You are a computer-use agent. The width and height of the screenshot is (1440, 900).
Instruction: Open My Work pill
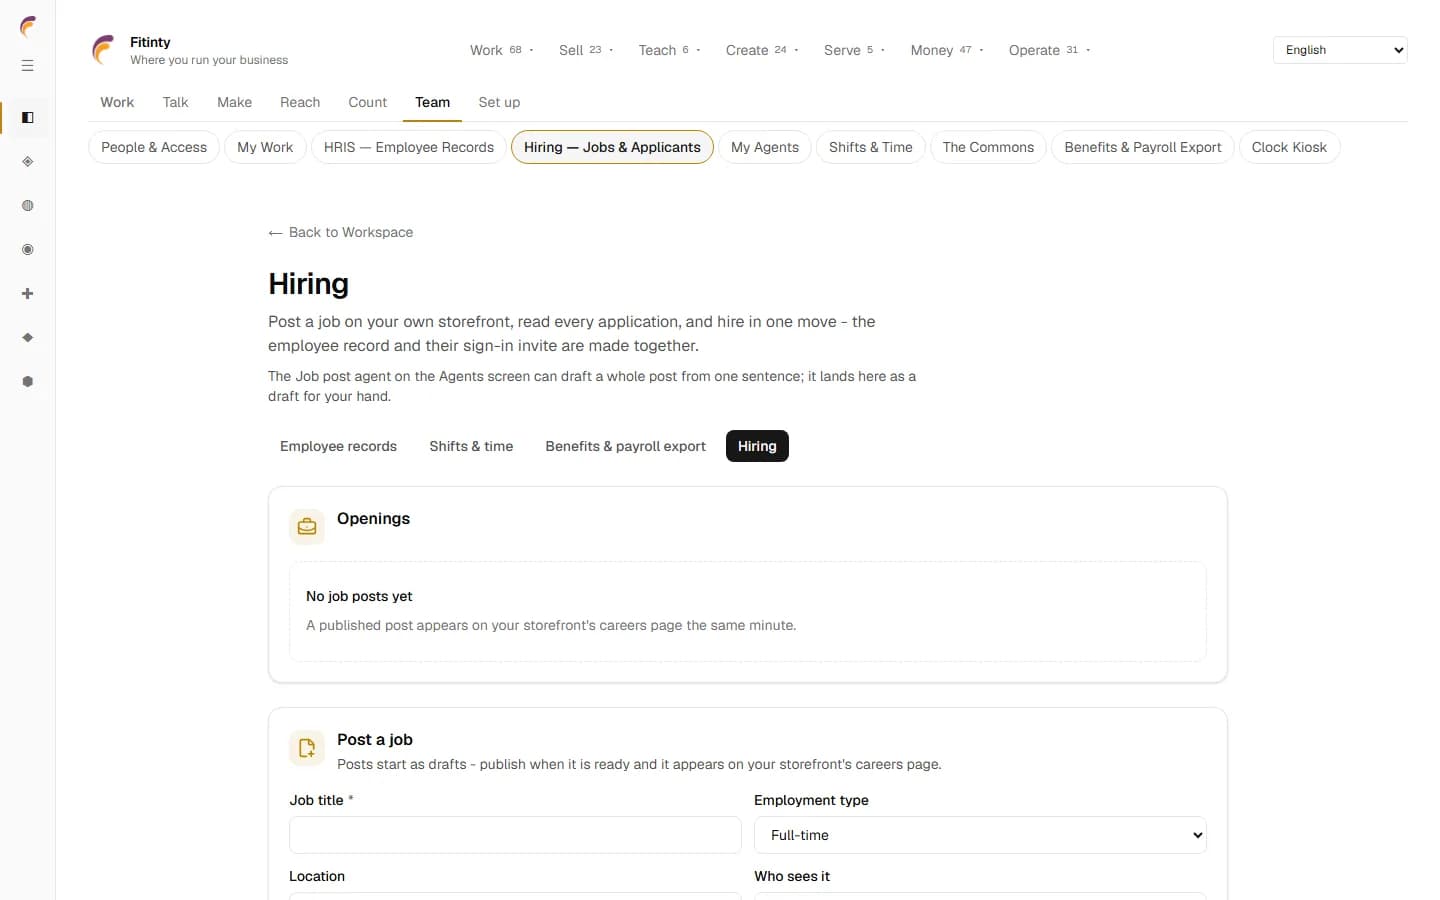tap(265, 147)
